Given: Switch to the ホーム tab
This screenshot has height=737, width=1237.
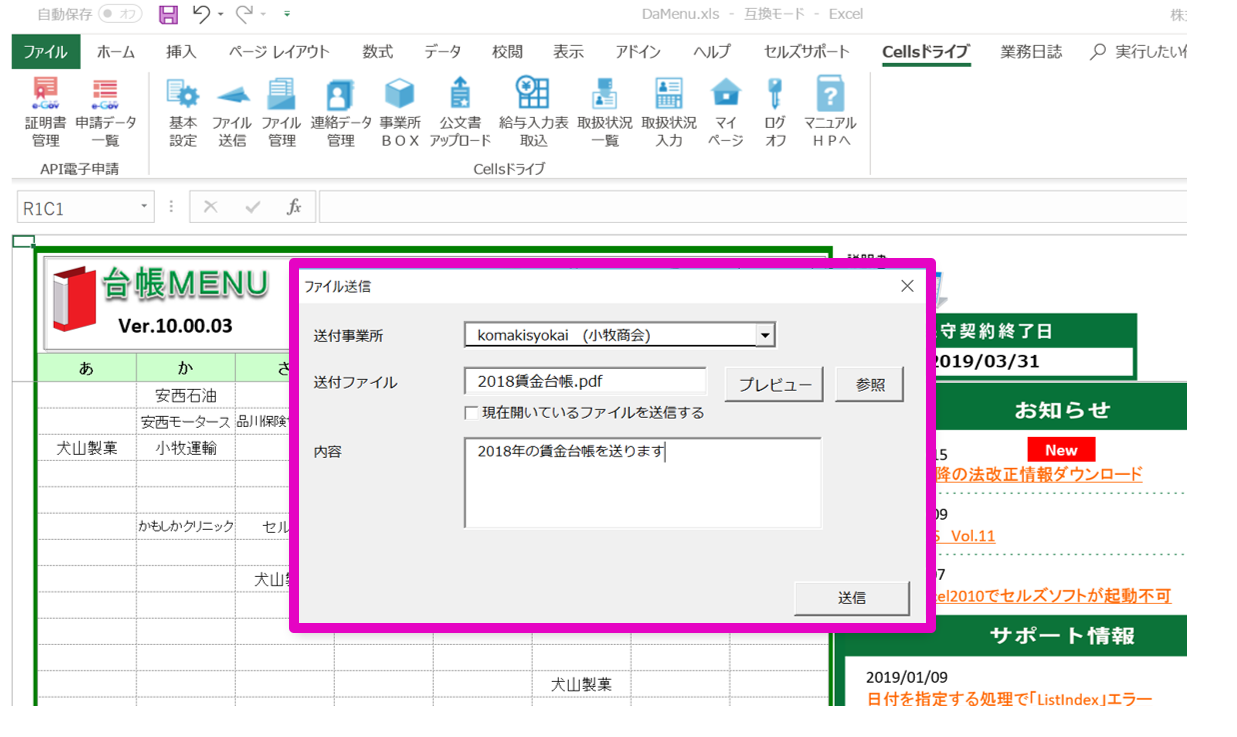Looking at the screenshot, I should coord(116,52).
